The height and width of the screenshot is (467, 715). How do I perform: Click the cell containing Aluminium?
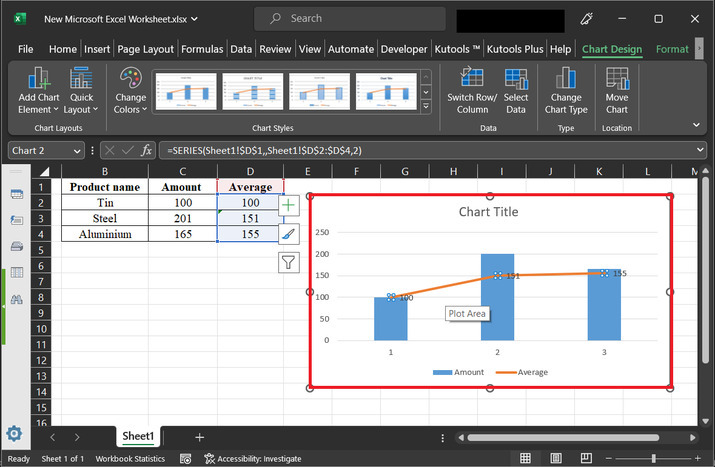click(105, 234)
